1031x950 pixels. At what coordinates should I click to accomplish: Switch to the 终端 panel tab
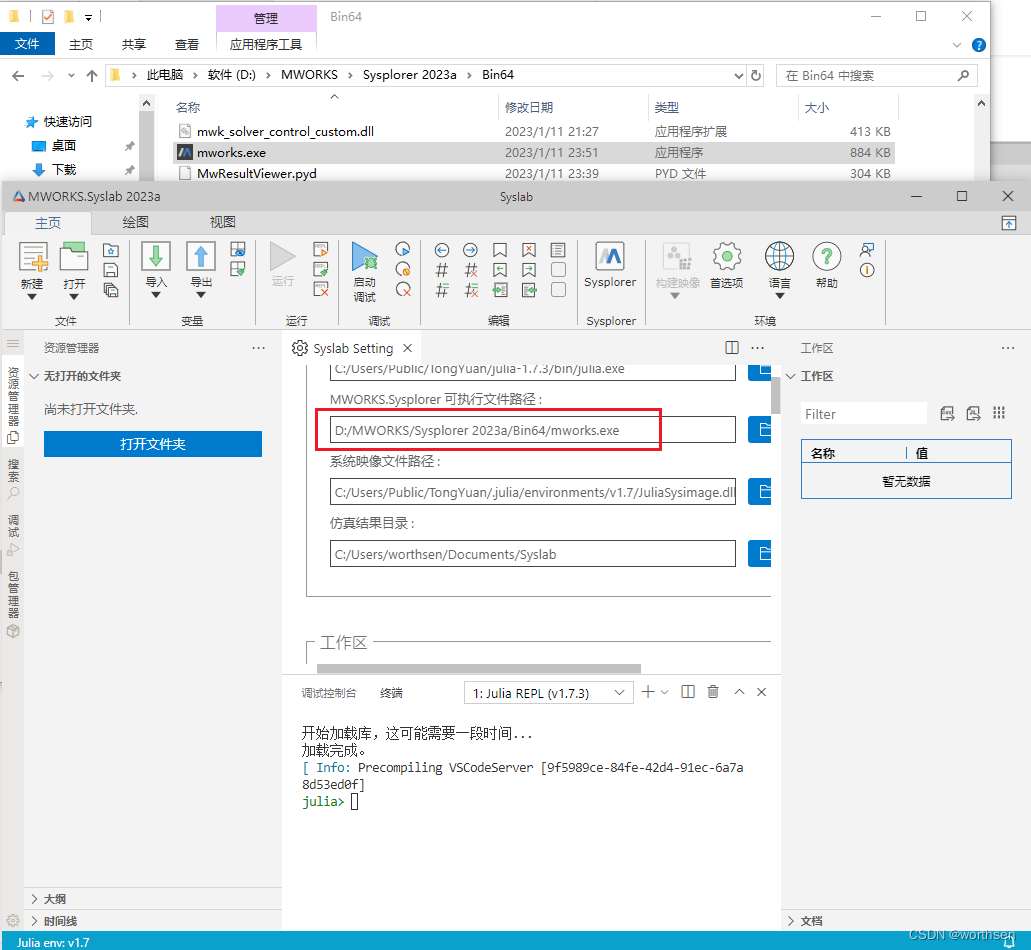pyautogui.click(x=391, y=693)
